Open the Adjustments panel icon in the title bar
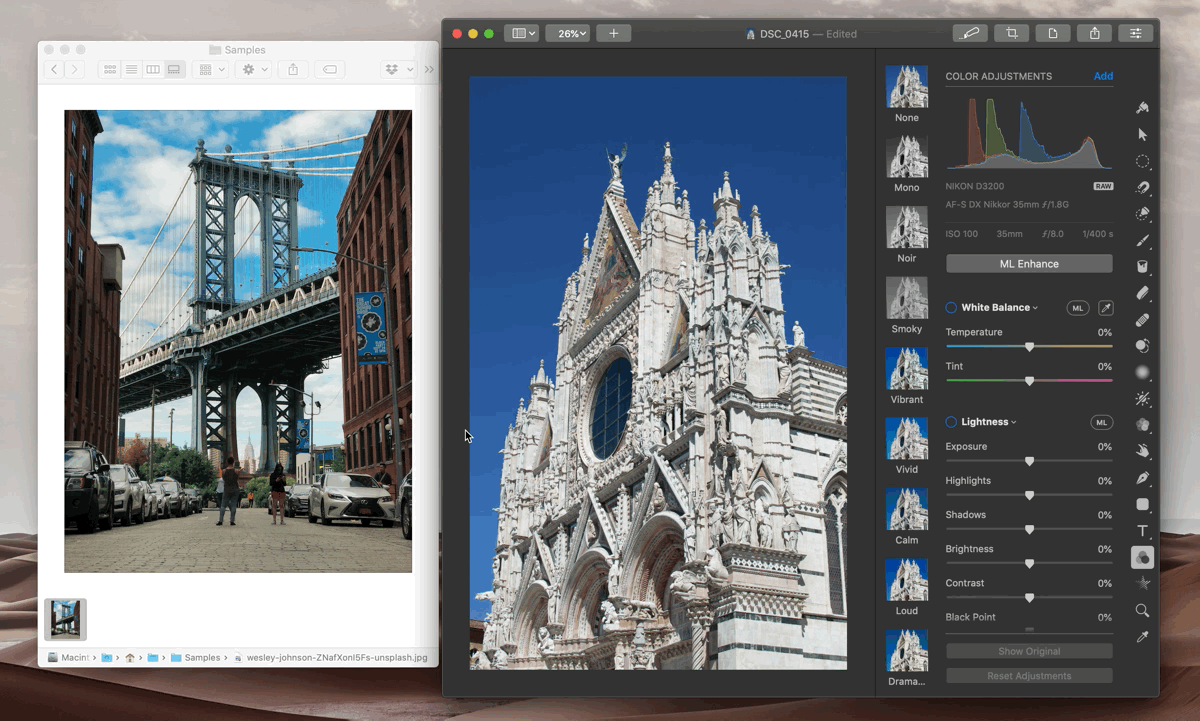The image size is (1200, 721). point(1135,32)
